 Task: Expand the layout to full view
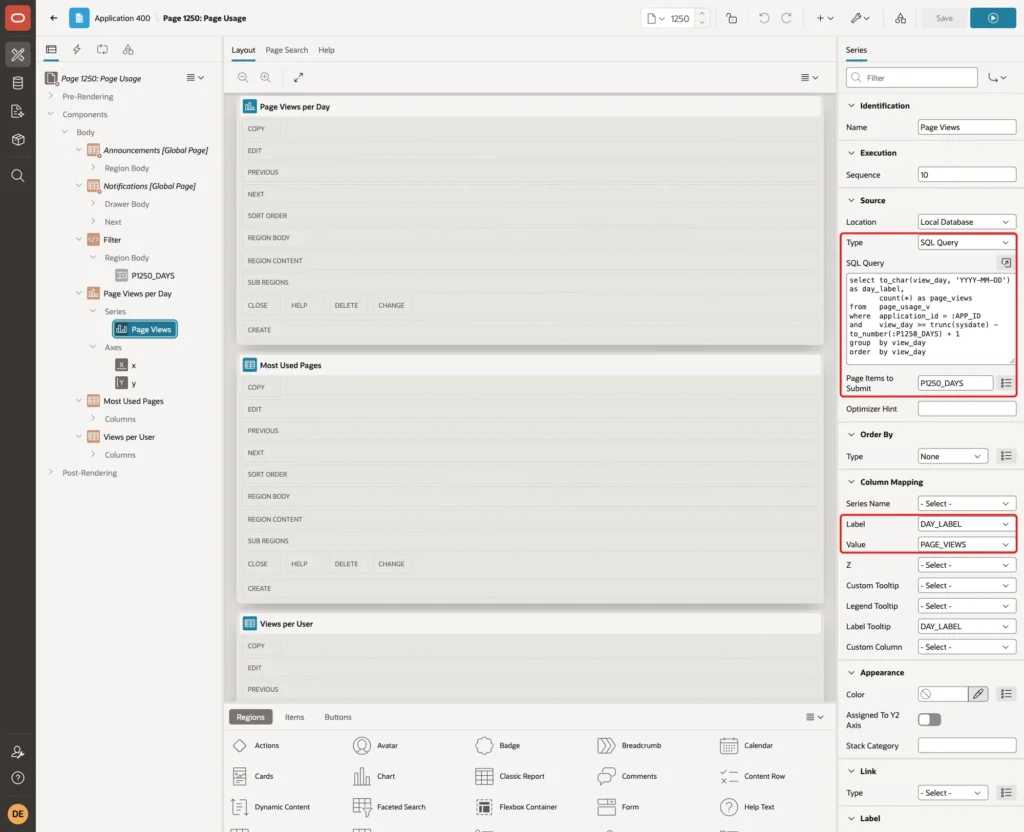coord(298,77)
